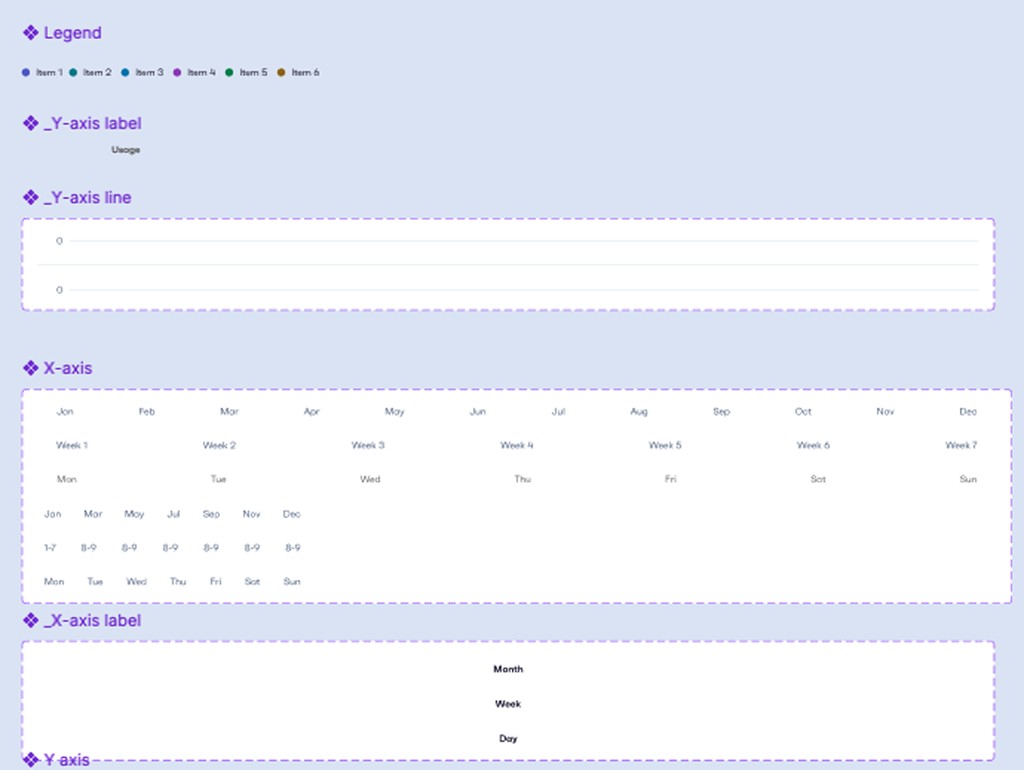Click the purple dot for Item 4
This screenshot has height=770, width=1024.
pos(177,72)
